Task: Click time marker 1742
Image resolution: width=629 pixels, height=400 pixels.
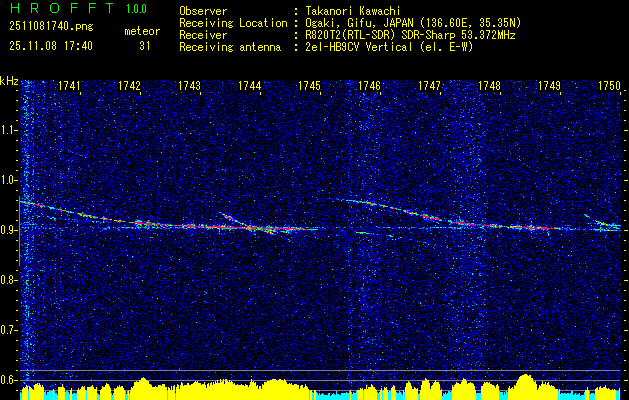Action: [129, 86]
